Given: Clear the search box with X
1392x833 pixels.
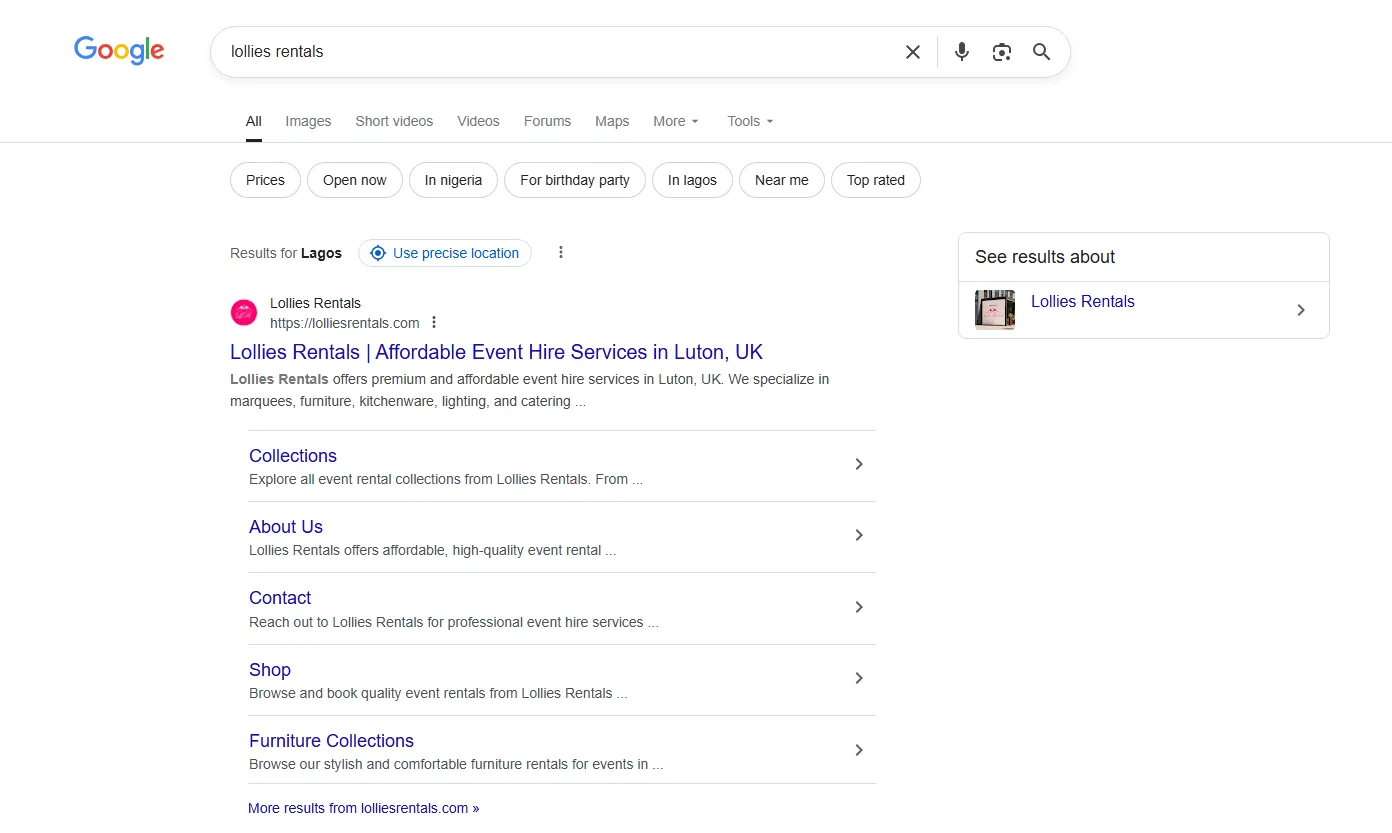Looking at the screenshot, I should [x=913, y=52].
